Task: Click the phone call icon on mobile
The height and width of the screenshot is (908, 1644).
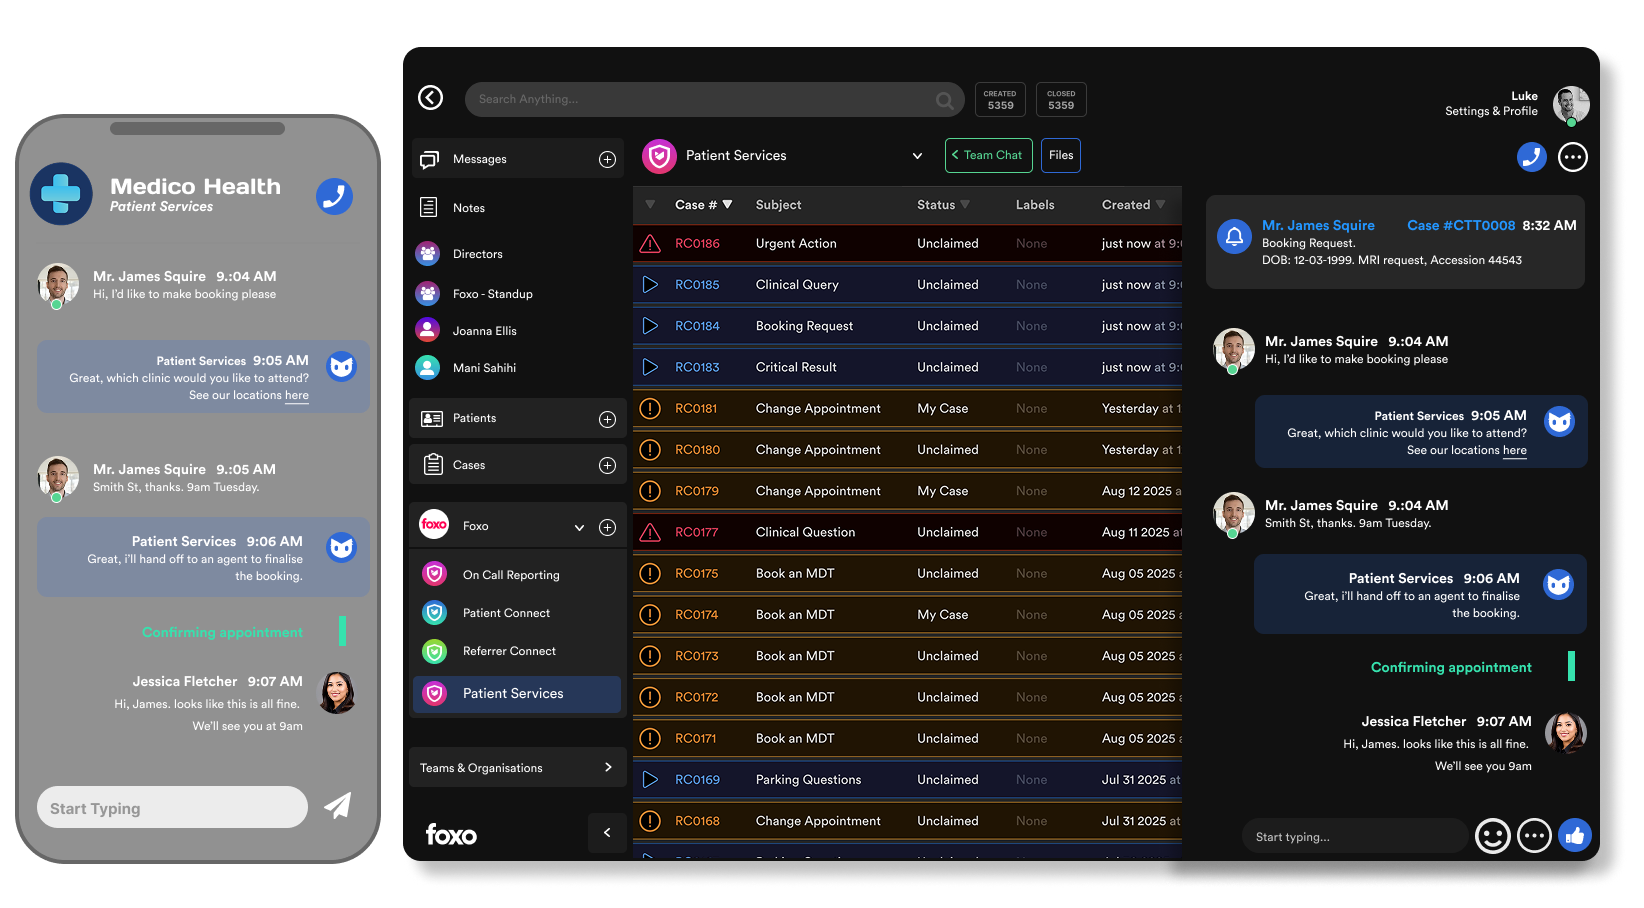Action: point(334,196)
